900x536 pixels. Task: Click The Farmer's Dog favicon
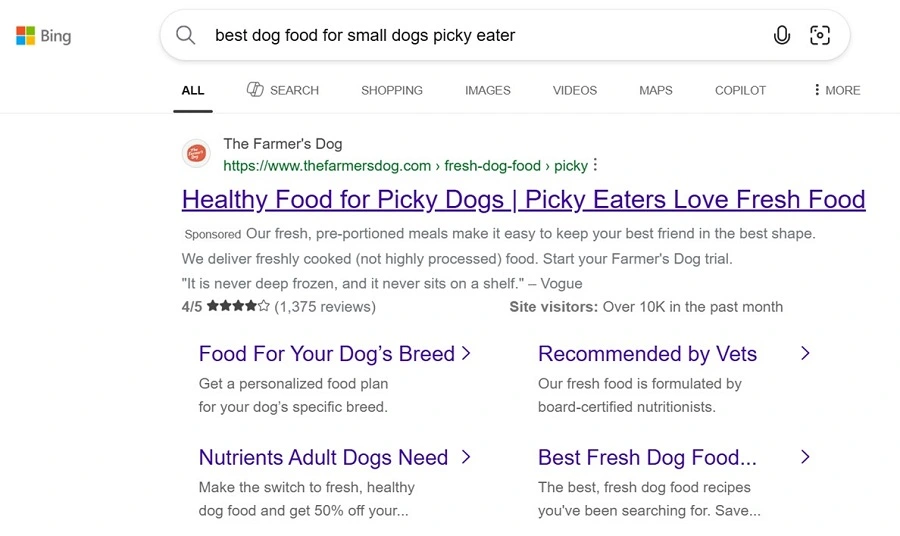(196, 154)
